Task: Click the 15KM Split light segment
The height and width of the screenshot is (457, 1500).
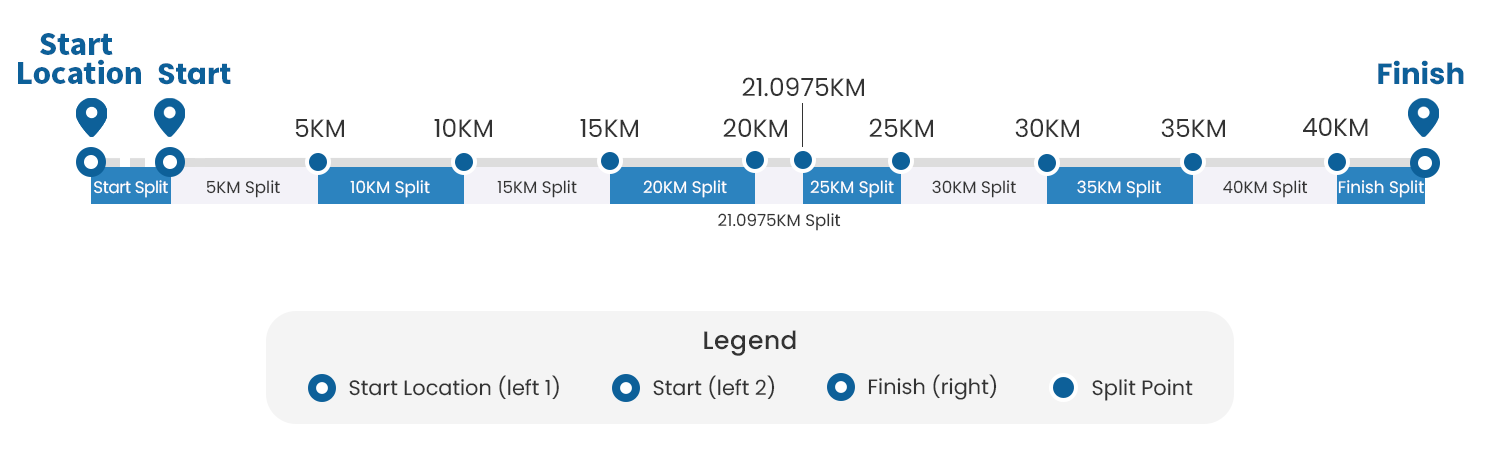Action: tap(537, 187)
